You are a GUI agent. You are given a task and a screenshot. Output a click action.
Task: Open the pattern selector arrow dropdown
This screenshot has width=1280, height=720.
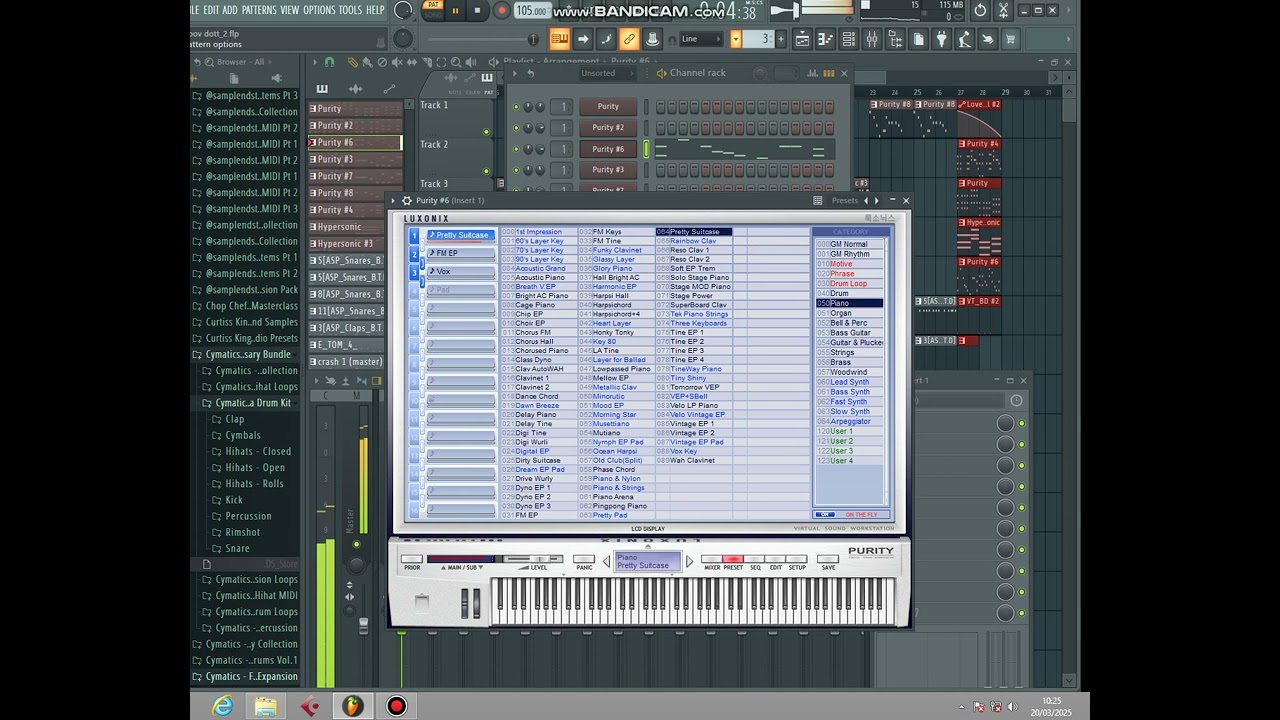(x=736, y=39)
